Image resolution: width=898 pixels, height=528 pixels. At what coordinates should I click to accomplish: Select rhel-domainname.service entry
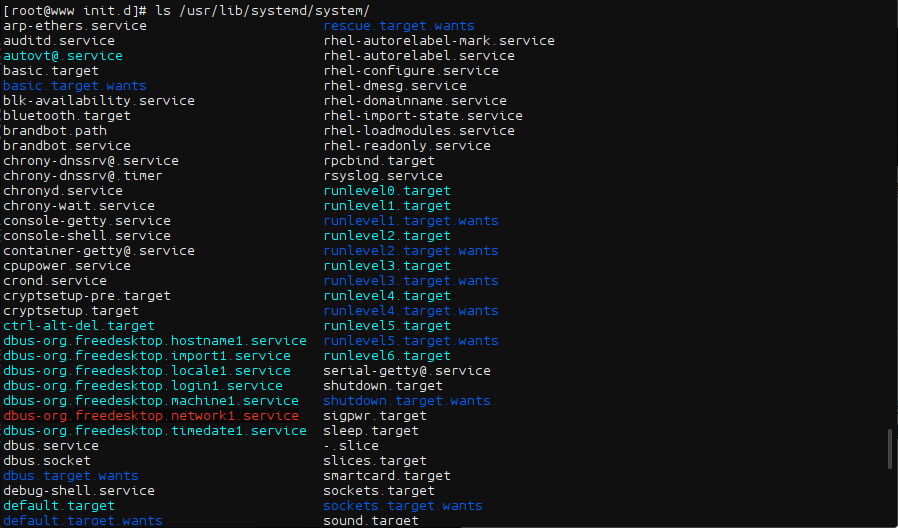click(415, 100)
